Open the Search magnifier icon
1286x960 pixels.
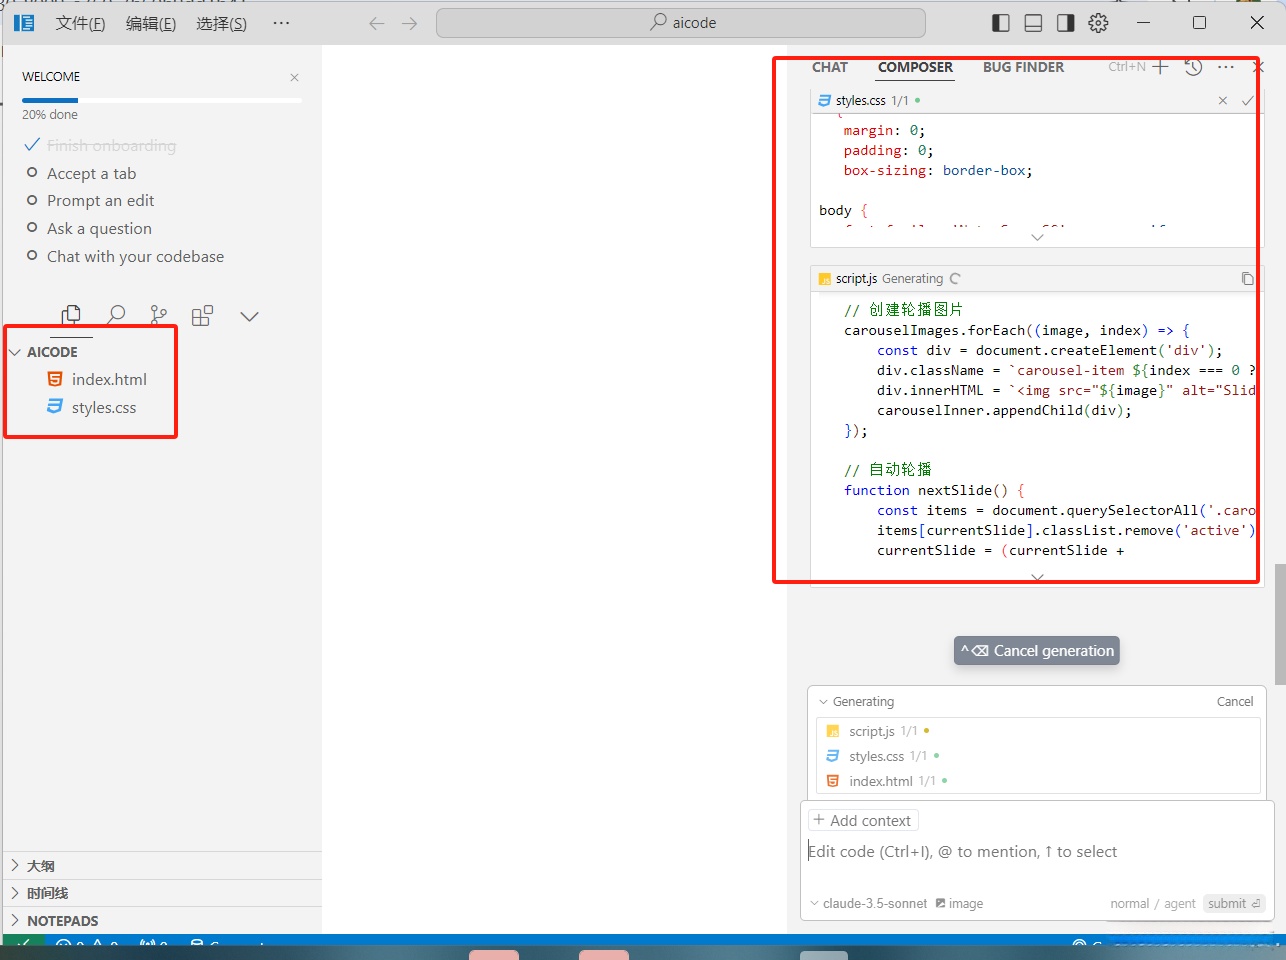116,316
